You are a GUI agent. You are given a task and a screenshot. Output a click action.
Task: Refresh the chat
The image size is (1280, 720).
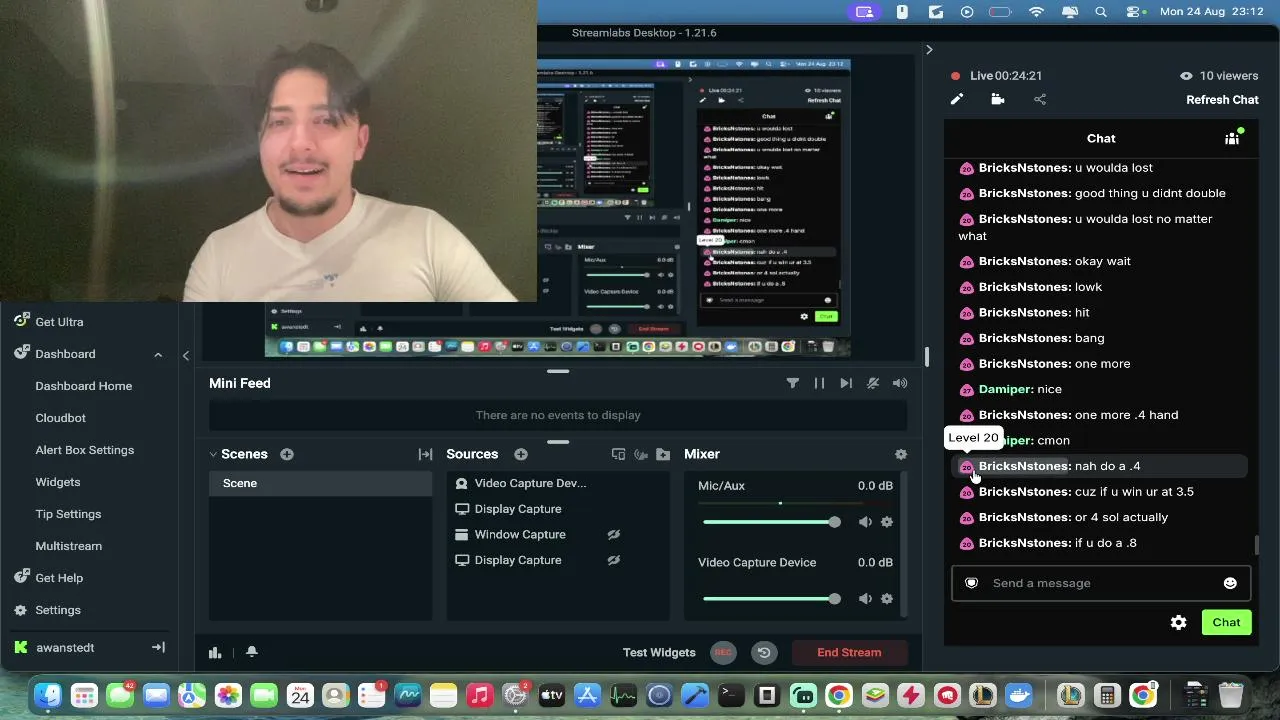point(1222,99)
